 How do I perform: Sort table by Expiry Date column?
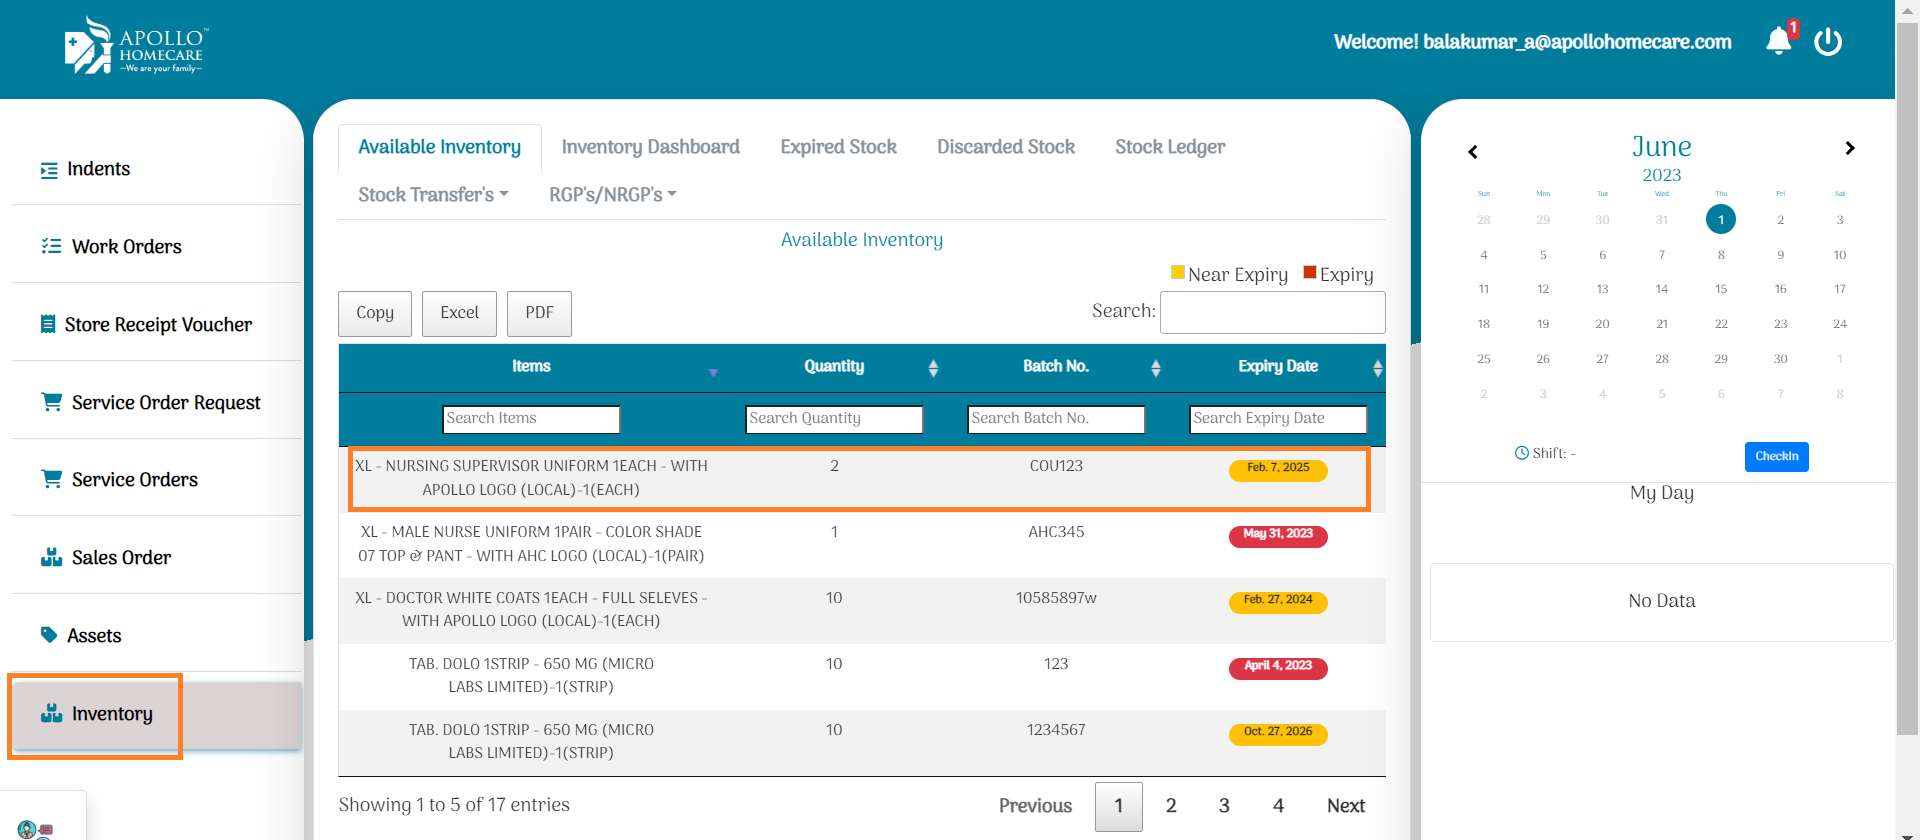click(1377, 368)
